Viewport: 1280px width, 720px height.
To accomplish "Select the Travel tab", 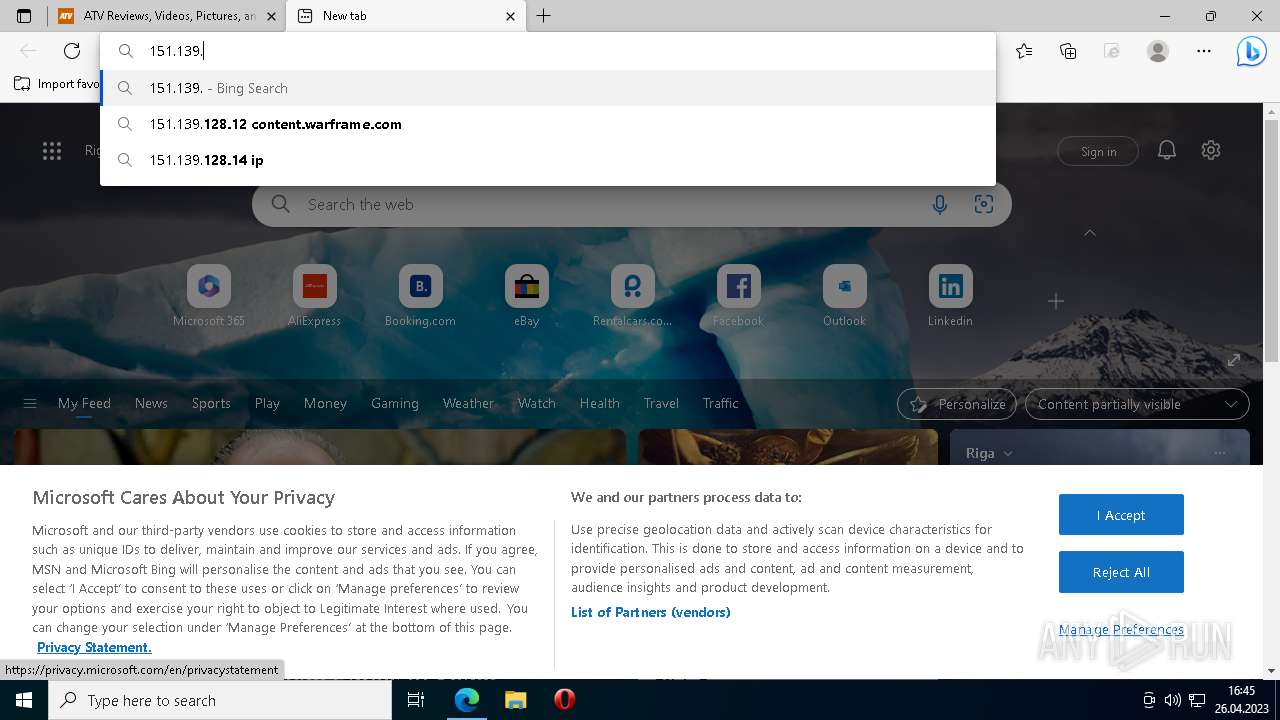I will tap(661, 403).
